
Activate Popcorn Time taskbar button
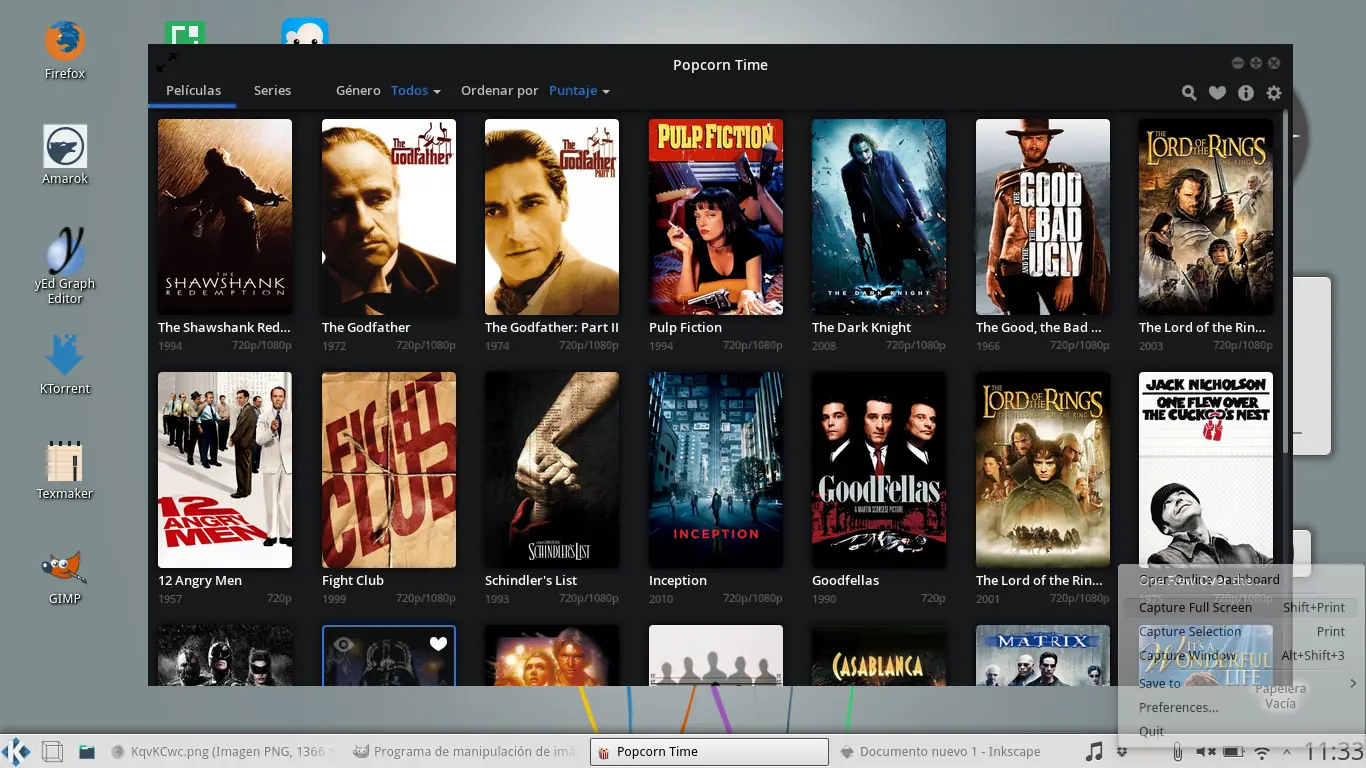709,751
